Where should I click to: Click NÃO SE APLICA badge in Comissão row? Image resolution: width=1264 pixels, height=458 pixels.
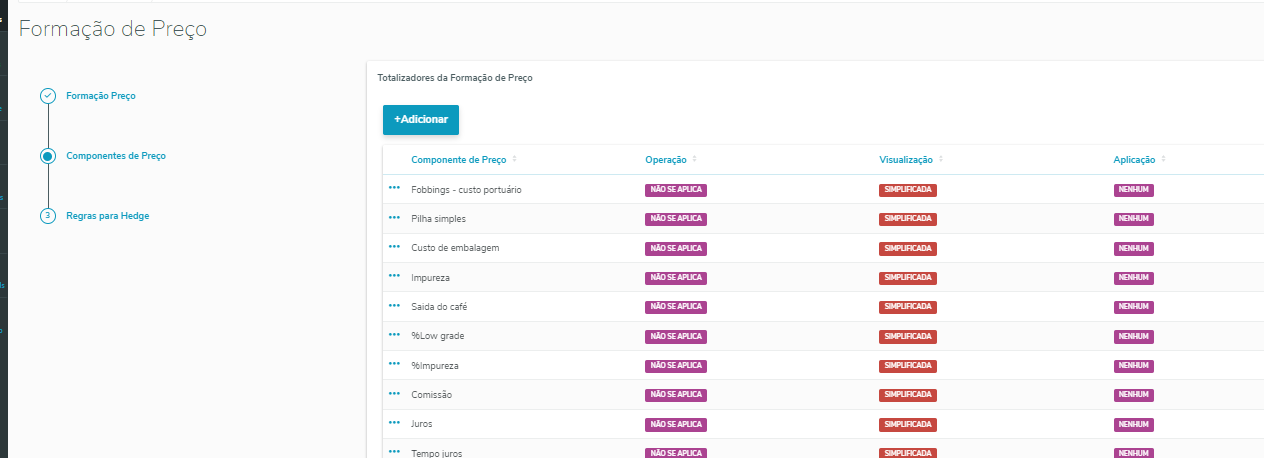pyautogui.click(x=676, y=395)
